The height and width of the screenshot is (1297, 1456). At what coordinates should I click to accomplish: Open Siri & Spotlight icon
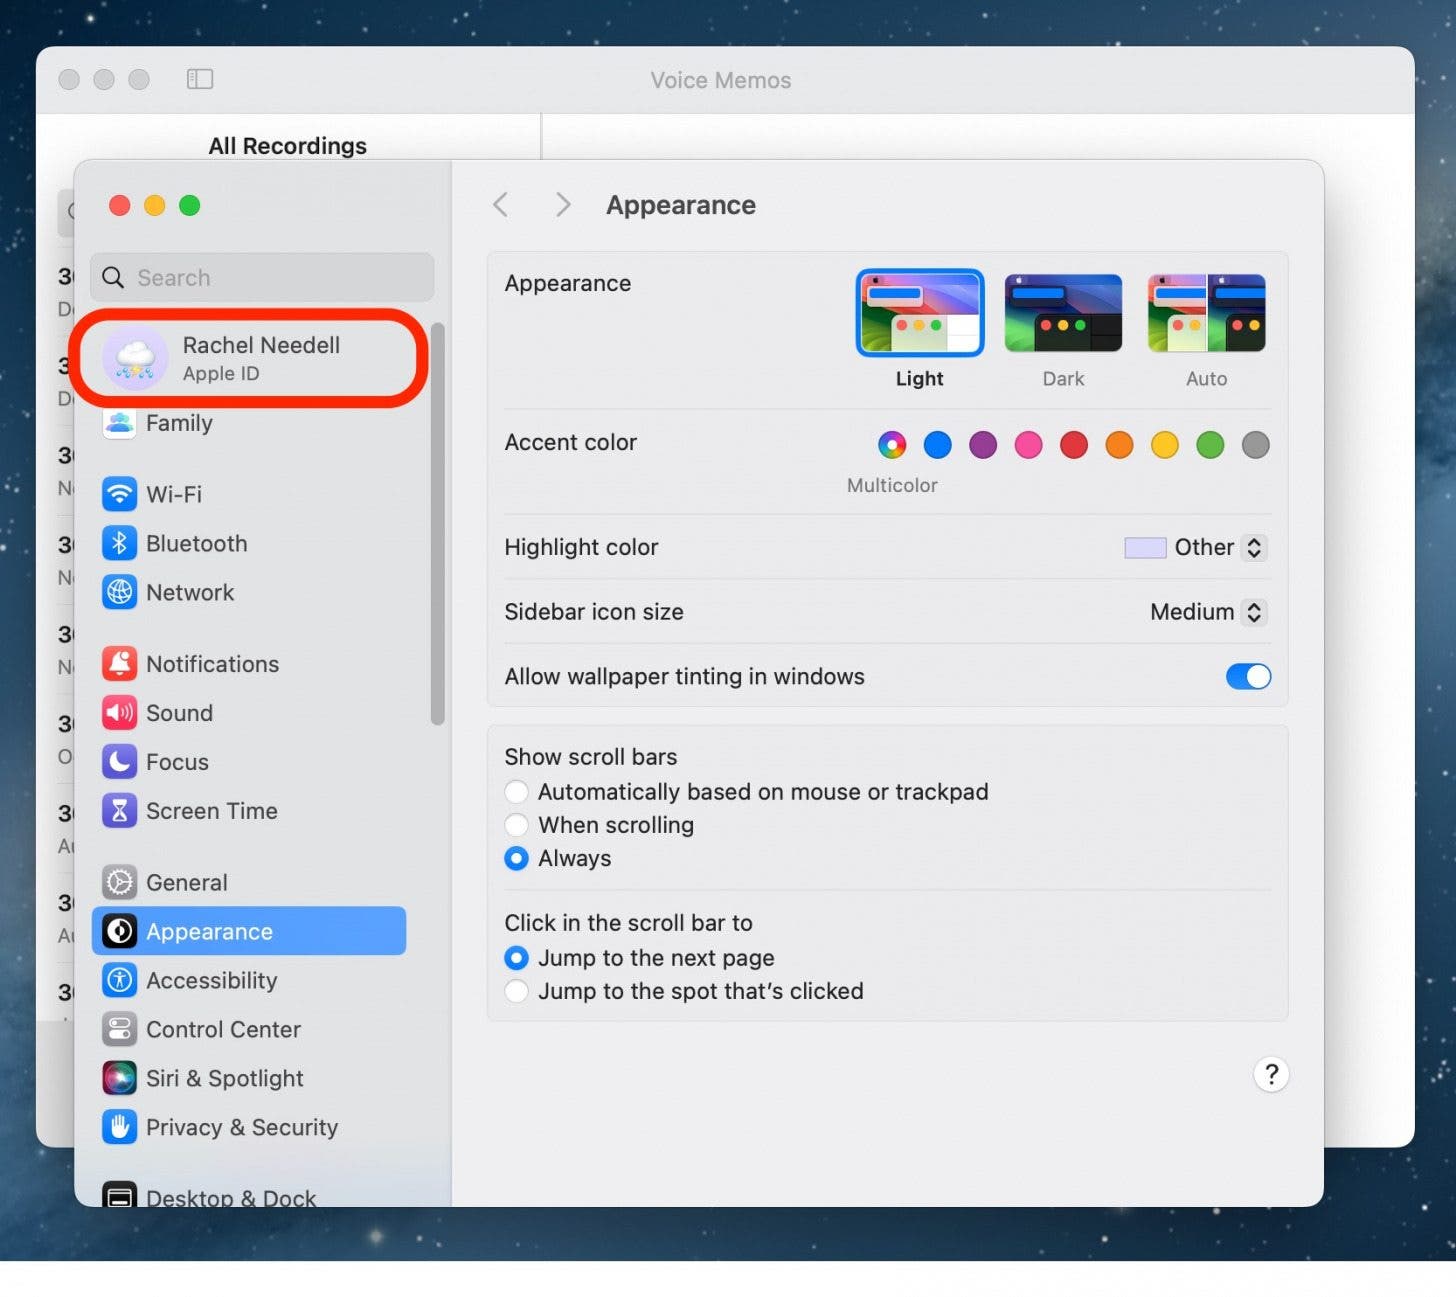click(x=120, y=1078)
